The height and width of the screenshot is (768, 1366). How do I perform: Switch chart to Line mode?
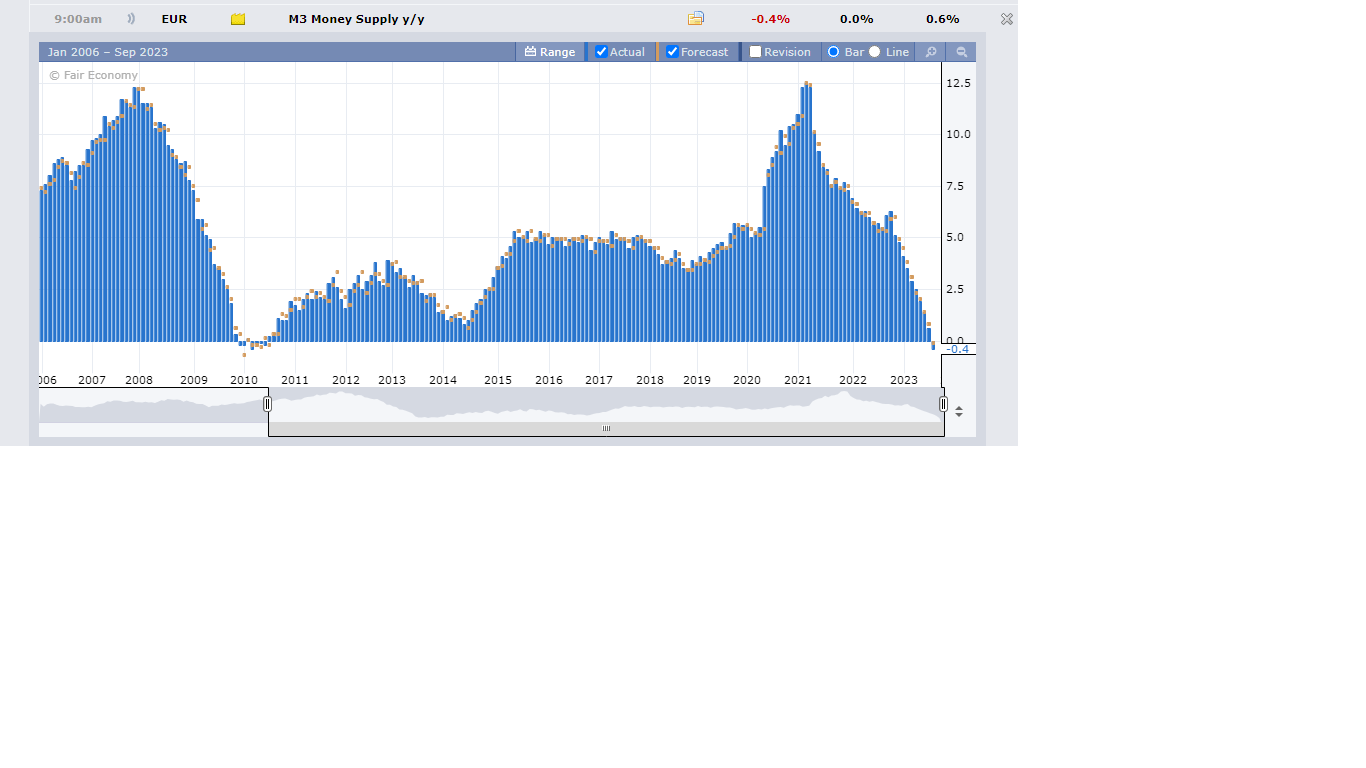point(874,52)
